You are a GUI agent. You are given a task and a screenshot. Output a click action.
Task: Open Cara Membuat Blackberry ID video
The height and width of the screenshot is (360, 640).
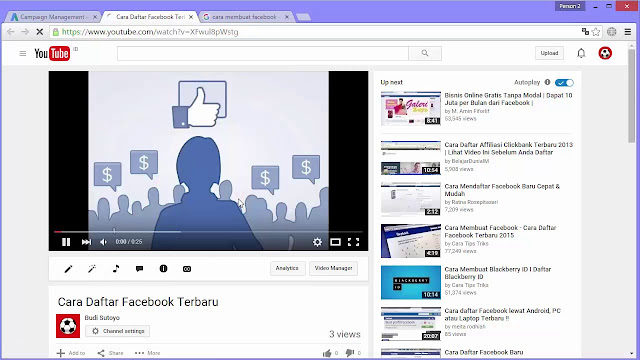coord(498,273)
